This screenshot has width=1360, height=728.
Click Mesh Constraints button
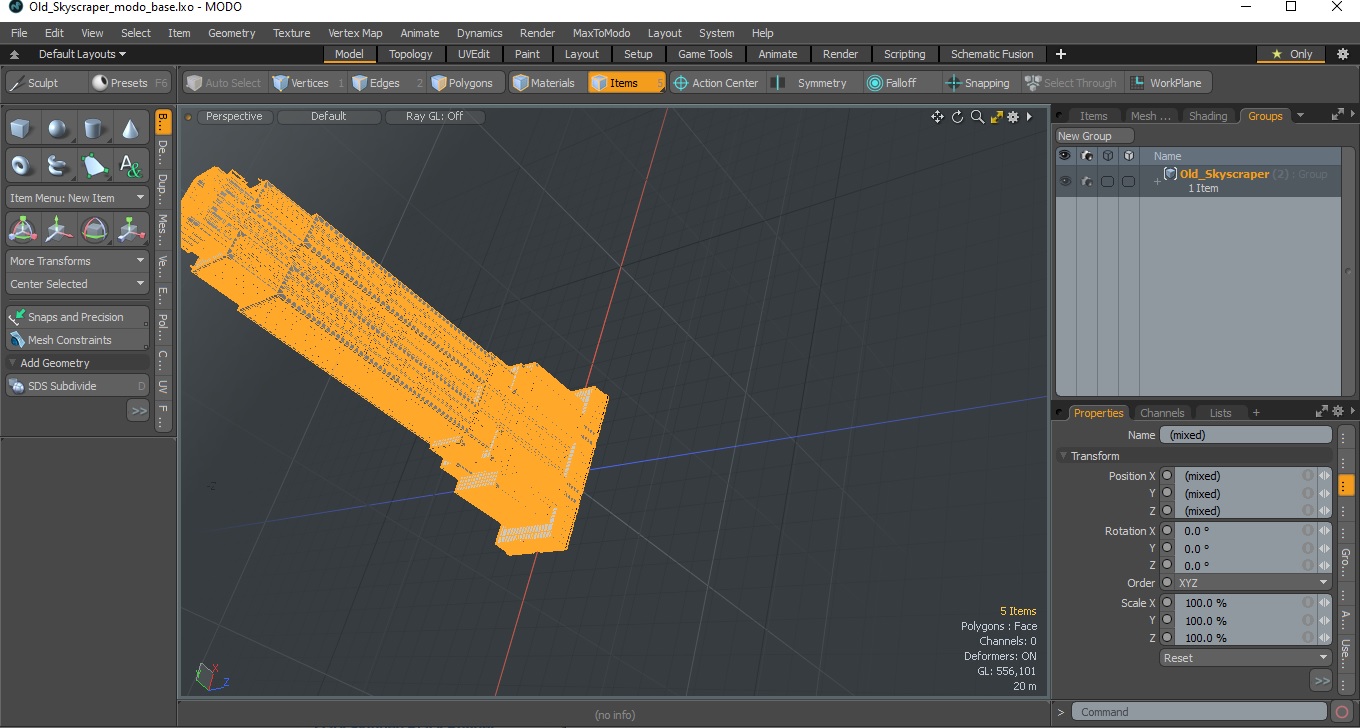(77, 340)
